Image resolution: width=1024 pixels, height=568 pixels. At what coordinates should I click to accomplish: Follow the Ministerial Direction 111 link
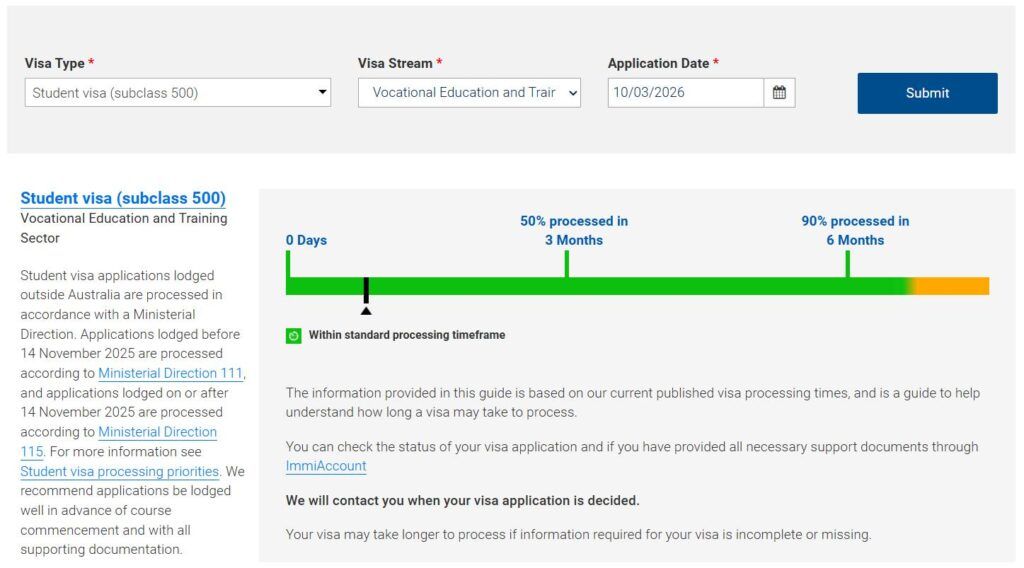point(171,373)
